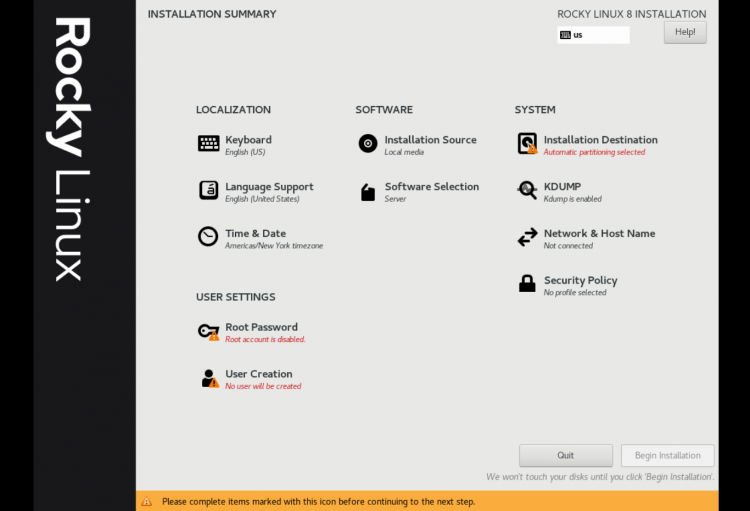750x511 pixels.
Task: Open Language Support via its icon
Action: click(209, 190)
